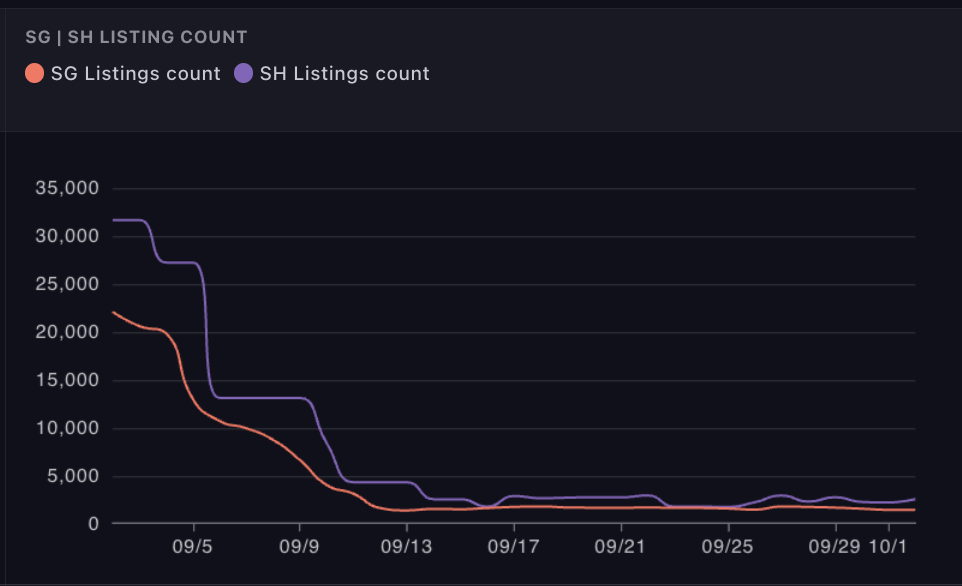The height and width of the screenshot is (586, 962).
Task: Toggle the SG Listings count series label
Action: click(135, 73)
